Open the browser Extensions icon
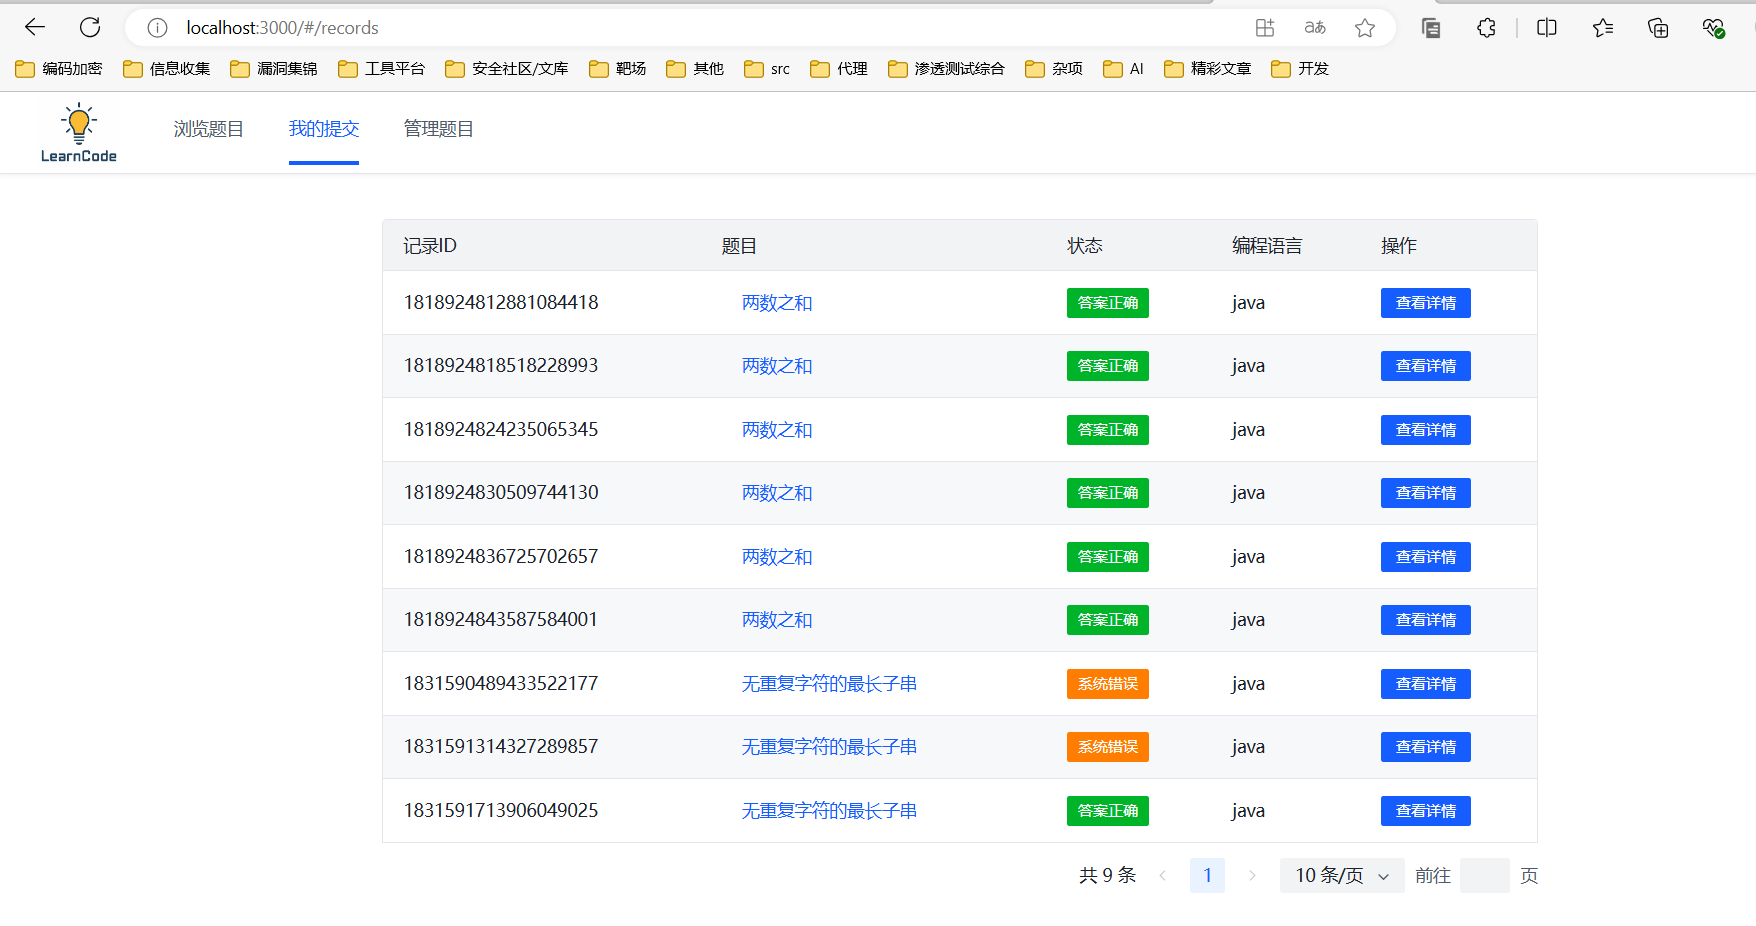1756x926 pixels. pos(1486,27)
